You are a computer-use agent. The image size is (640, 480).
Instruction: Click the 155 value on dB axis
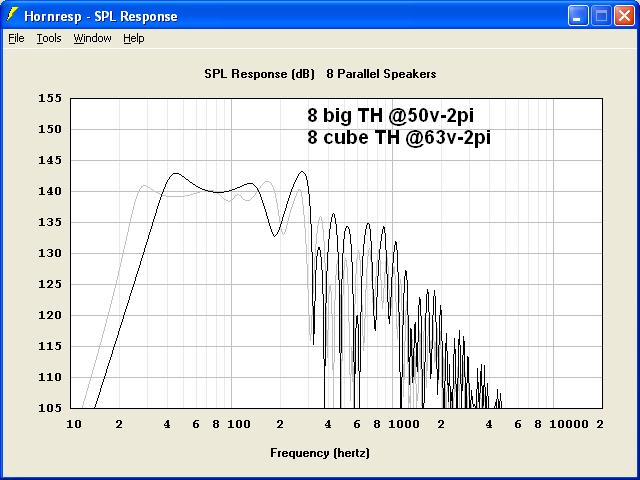50,98
